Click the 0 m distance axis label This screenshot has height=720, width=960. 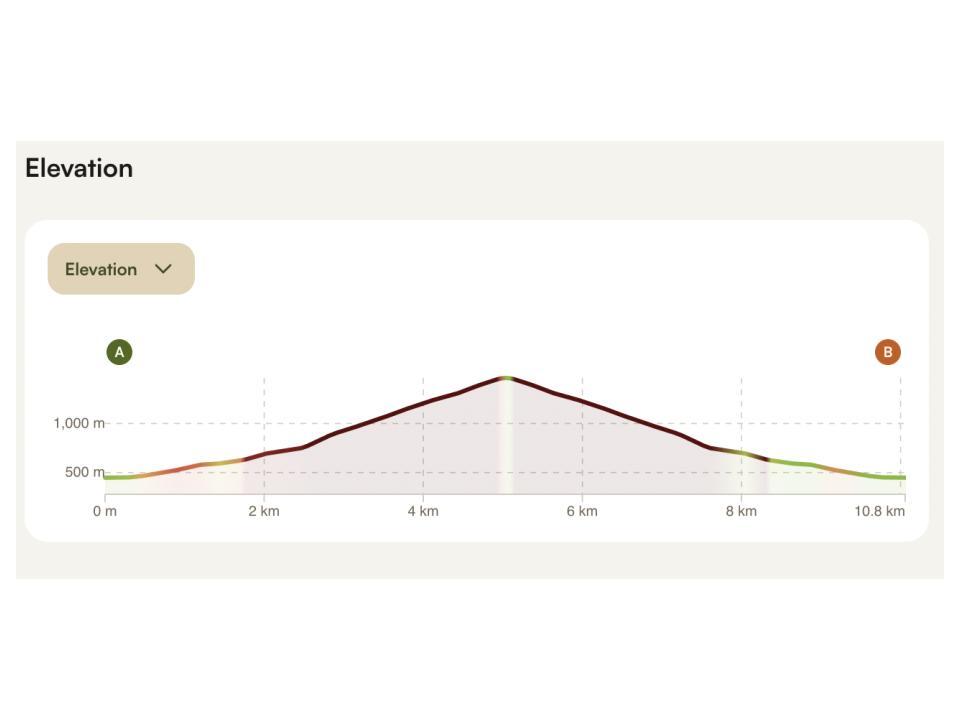[104, 511]
